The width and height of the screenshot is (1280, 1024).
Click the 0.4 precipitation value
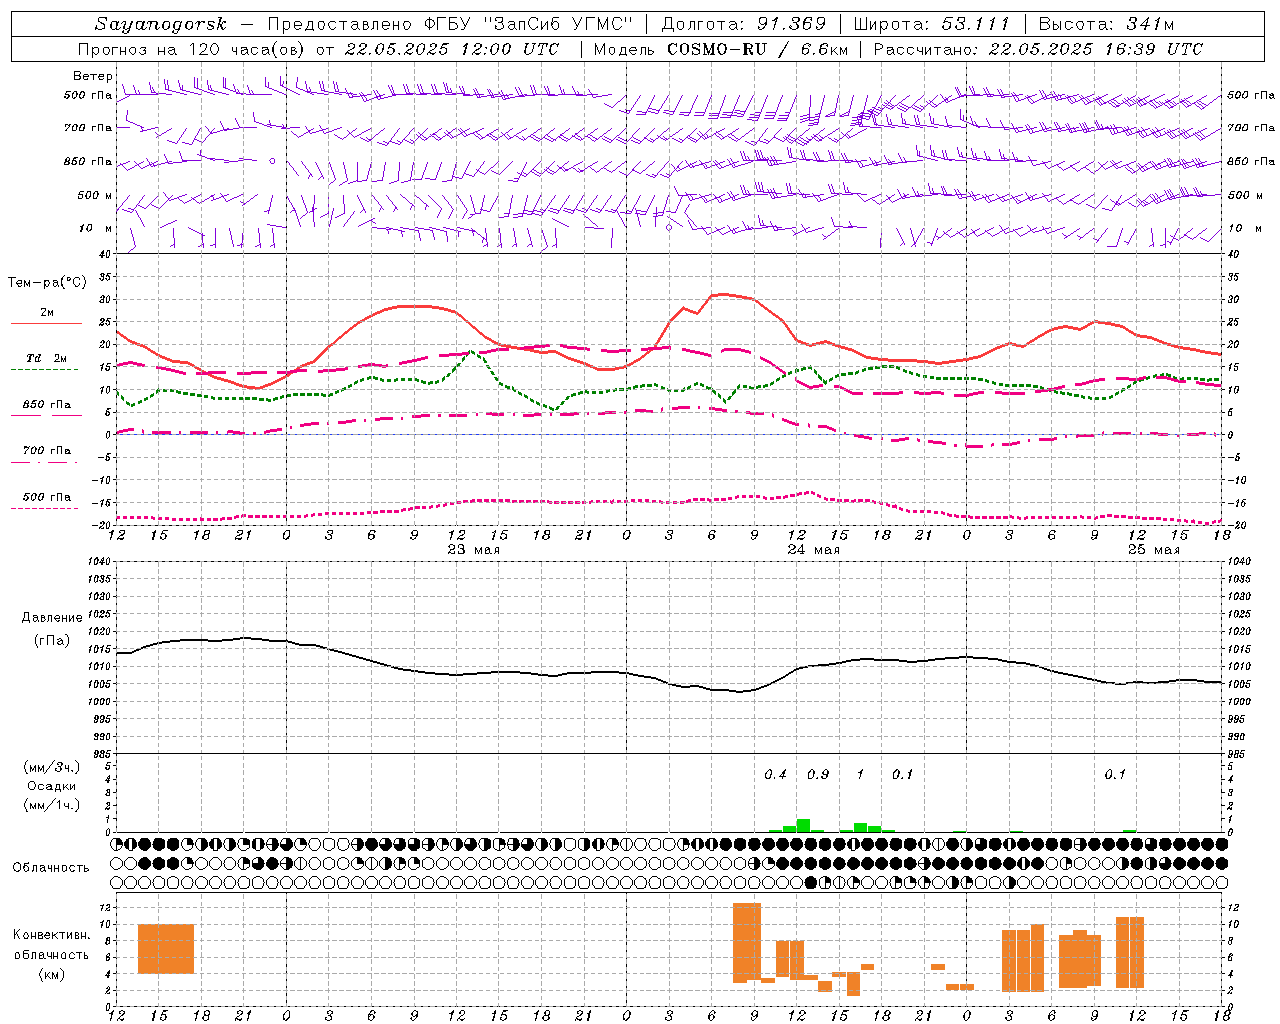(x=775, y=774)
